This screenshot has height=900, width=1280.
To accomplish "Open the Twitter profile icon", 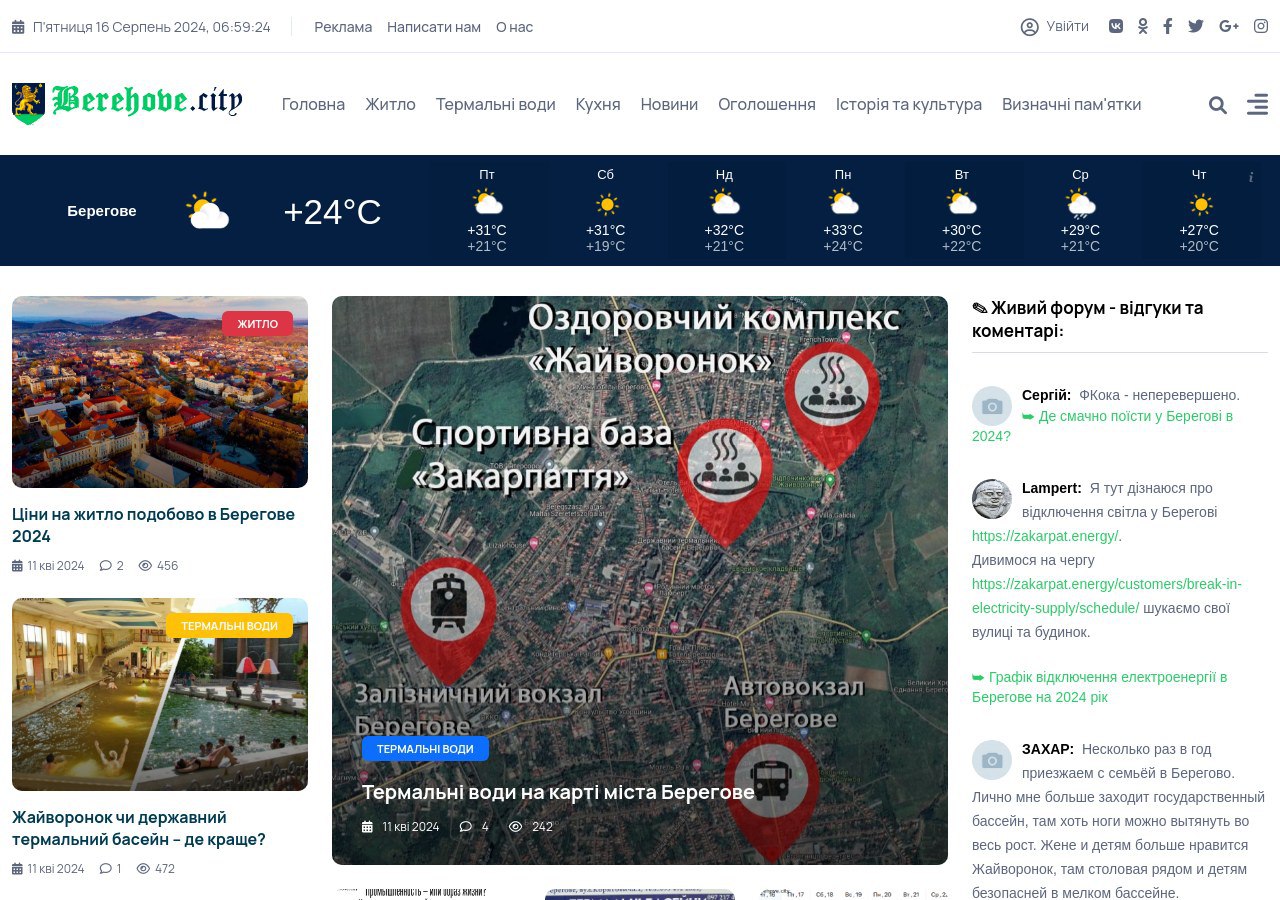I will click(1196, 26).
